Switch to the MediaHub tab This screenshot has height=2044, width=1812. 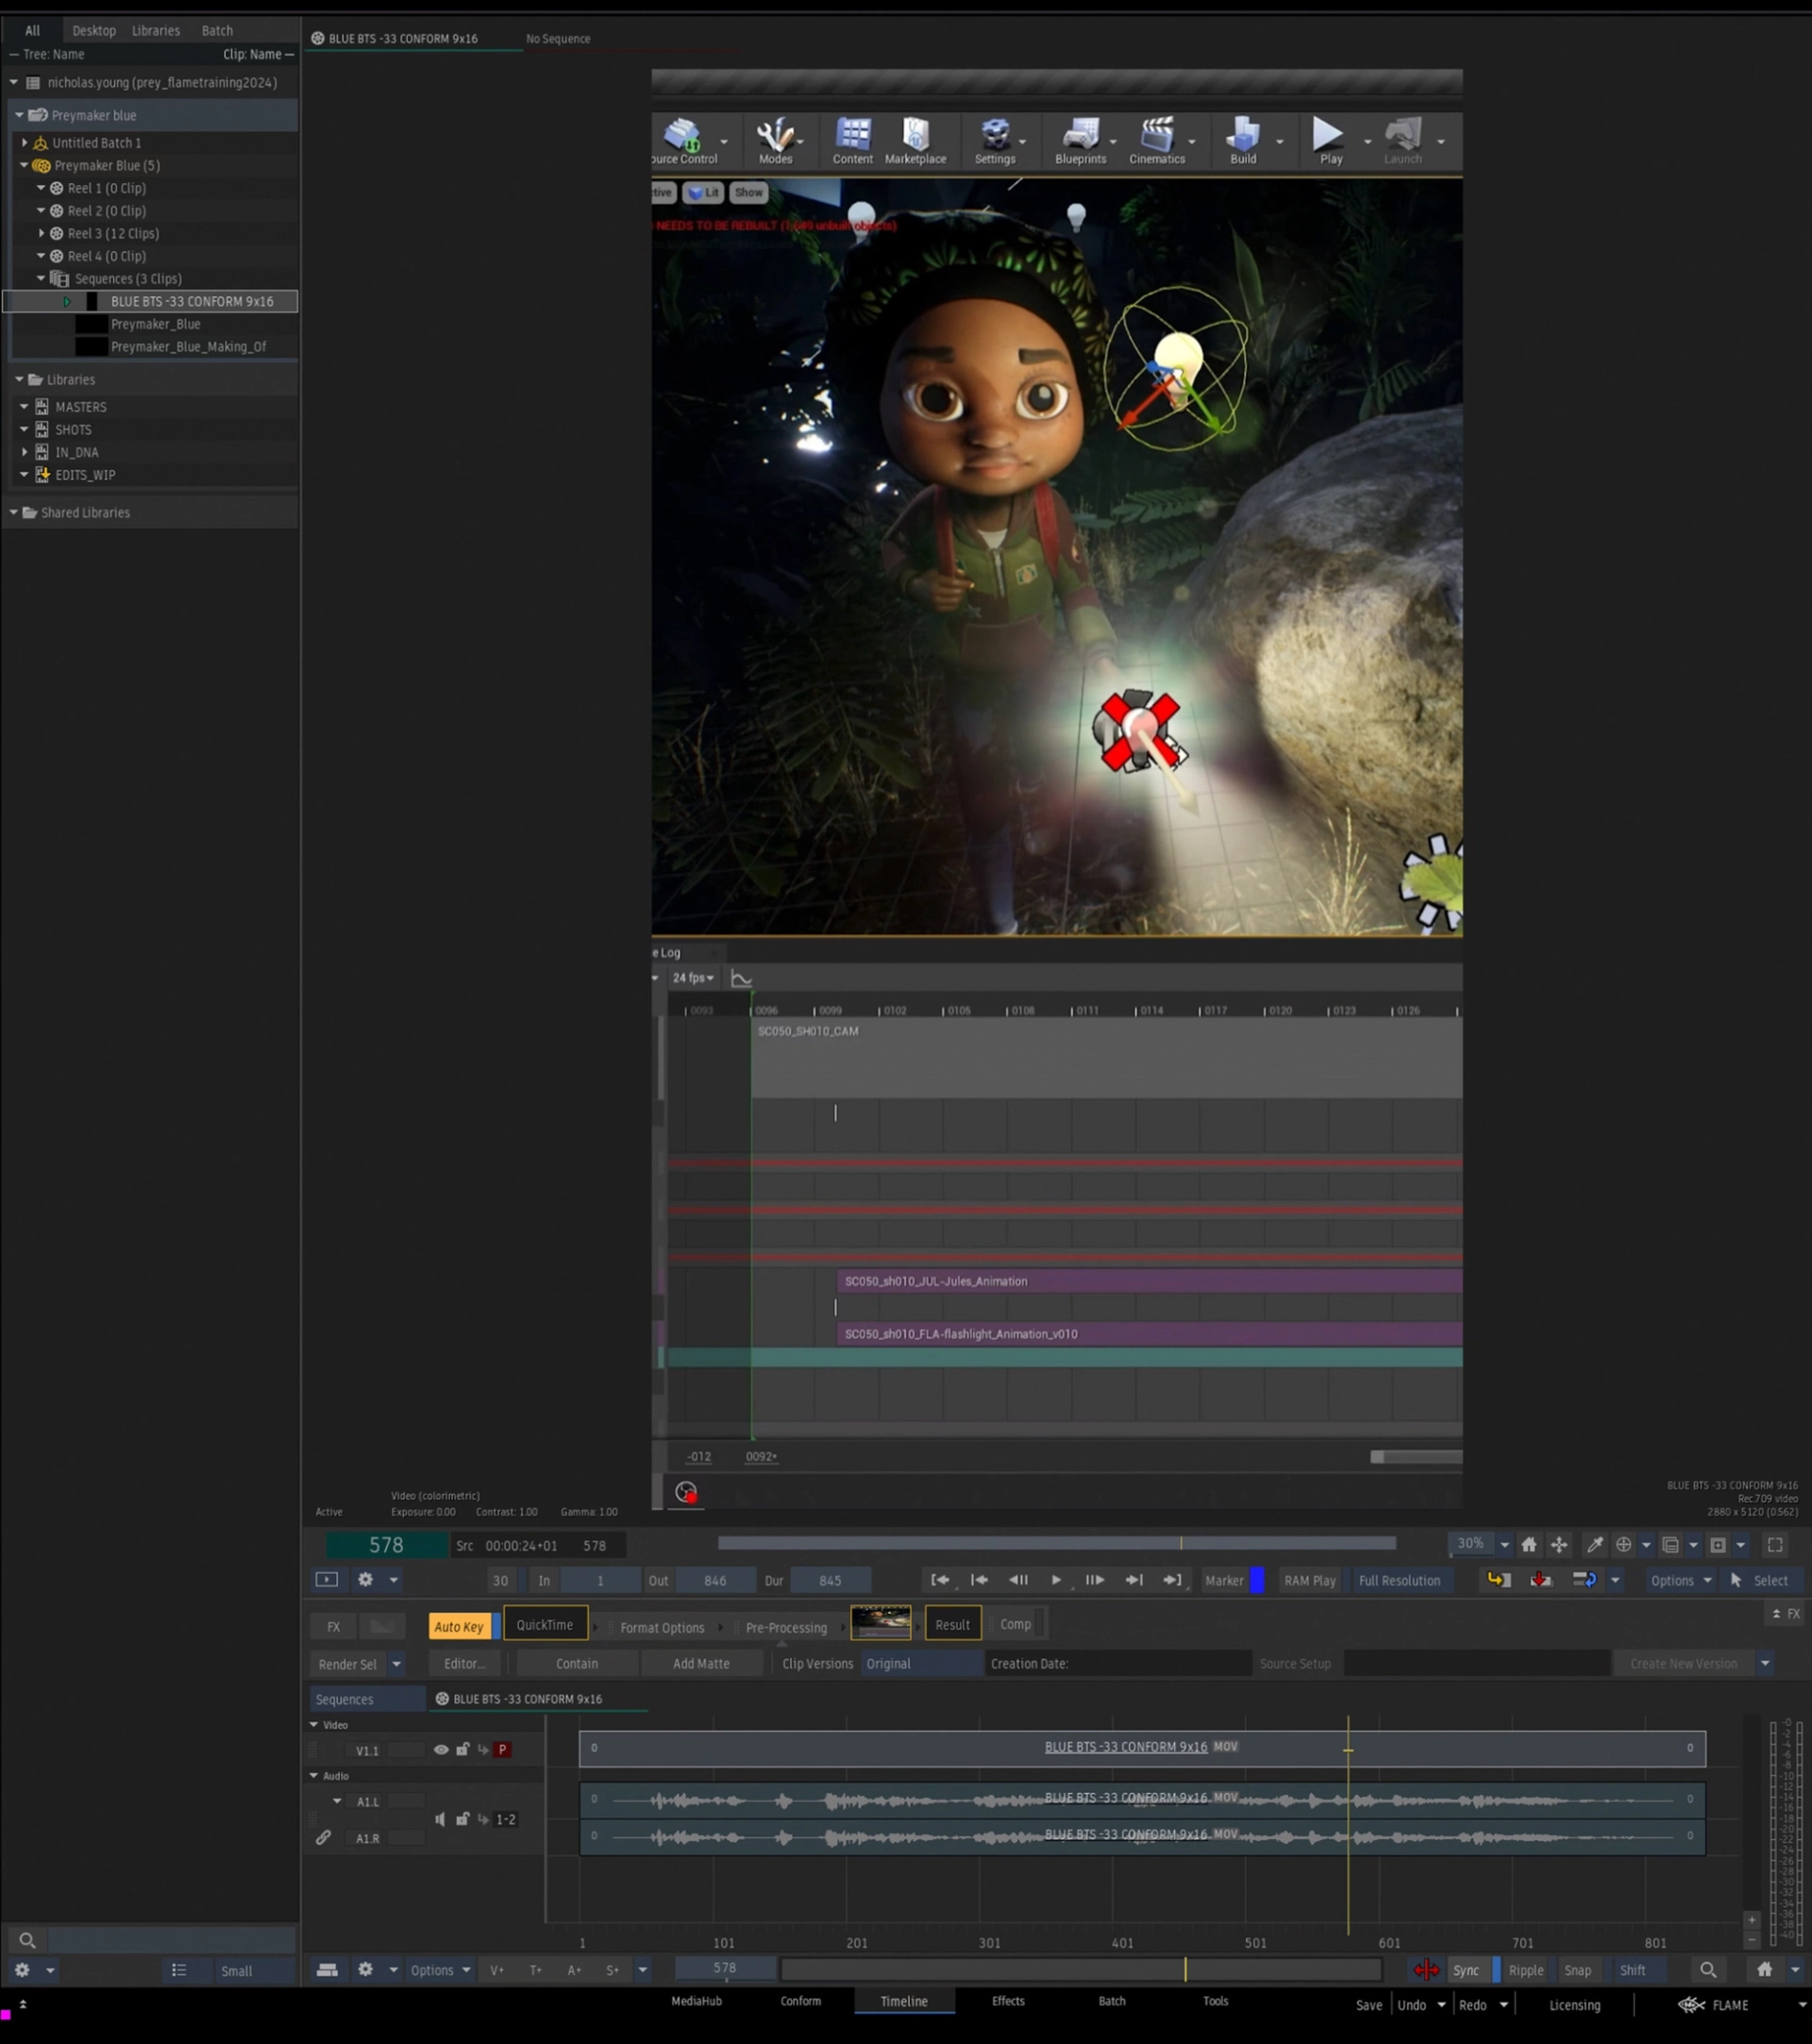click(696, 2001)
